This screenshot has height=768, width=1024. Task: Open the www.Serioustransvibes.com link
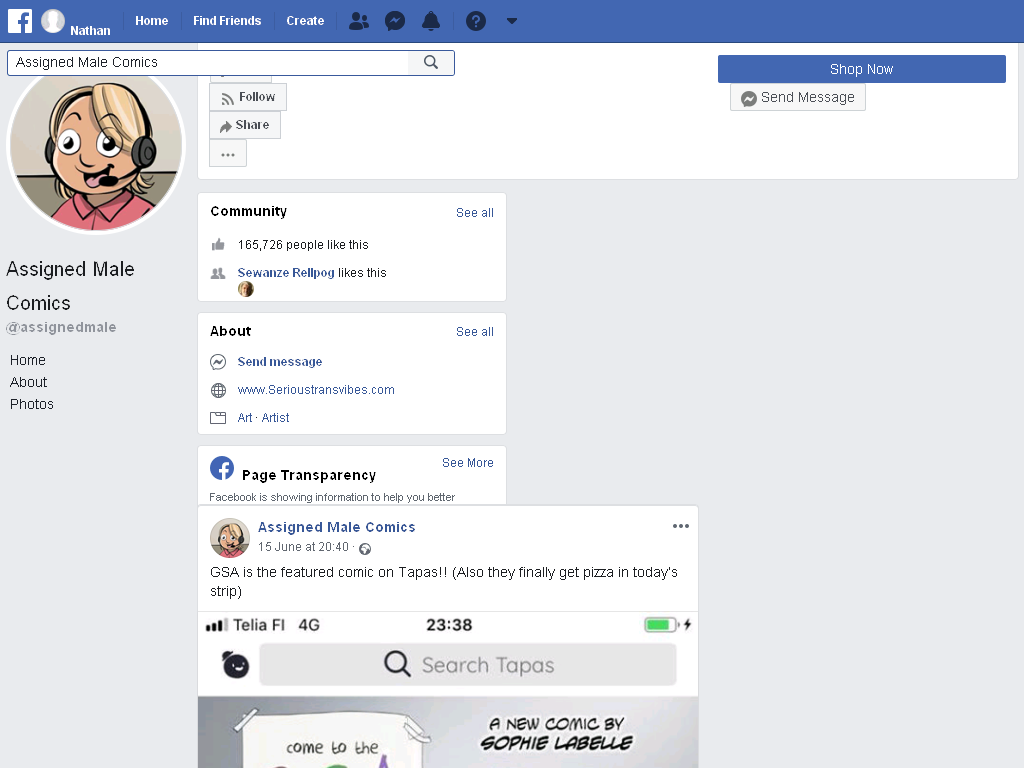tap(316, 390)
